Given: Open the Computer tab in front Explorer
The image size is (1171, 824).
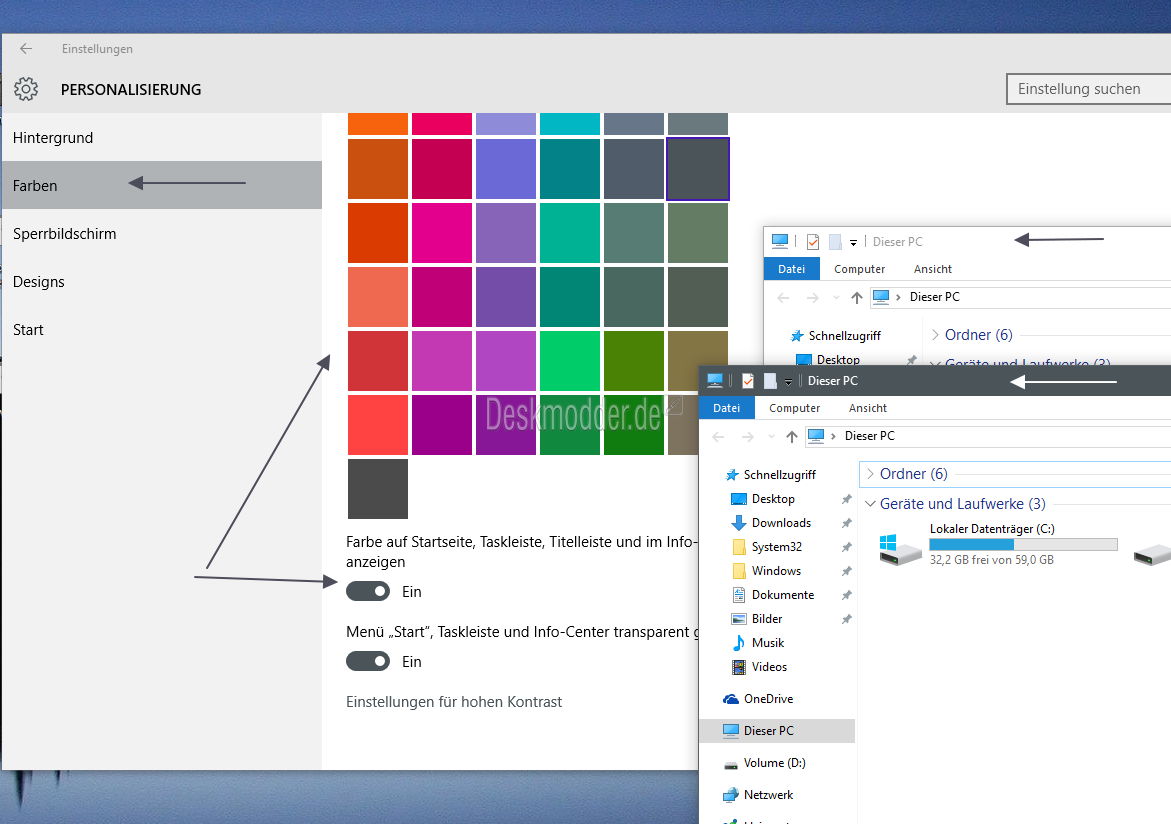Looking at the screenshot, I should (795, 408).
